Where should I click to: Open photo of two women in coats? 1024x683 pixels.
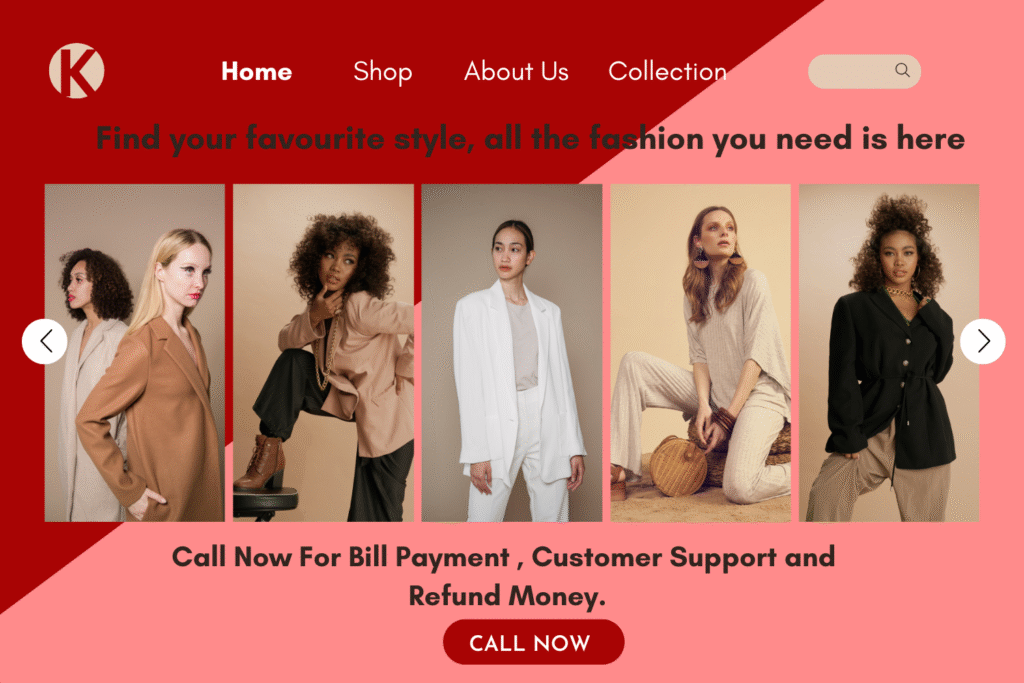(x=135, y=353)
